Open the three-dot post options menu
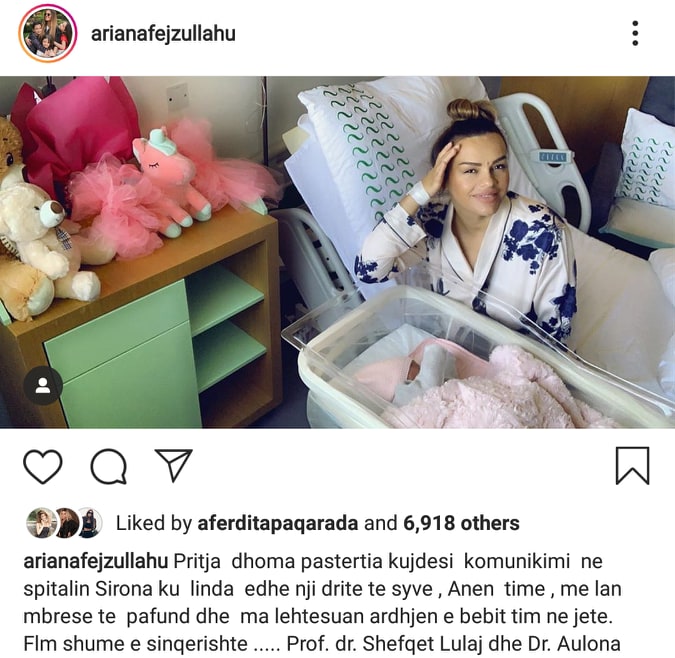 (x=635, y=33)
